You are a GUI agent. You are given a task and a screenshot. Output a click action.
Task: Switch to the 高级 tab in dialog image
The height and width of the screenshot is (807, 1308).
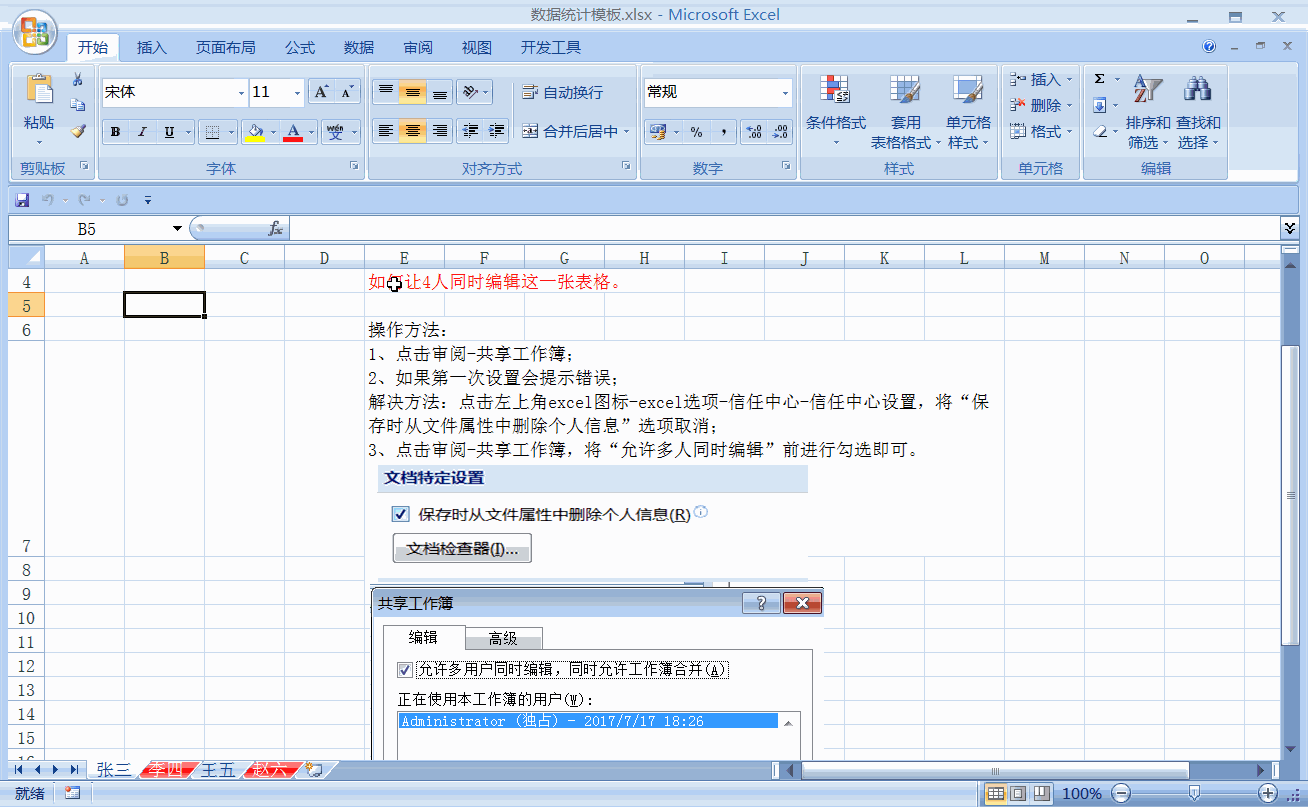(x=503, y=639)
